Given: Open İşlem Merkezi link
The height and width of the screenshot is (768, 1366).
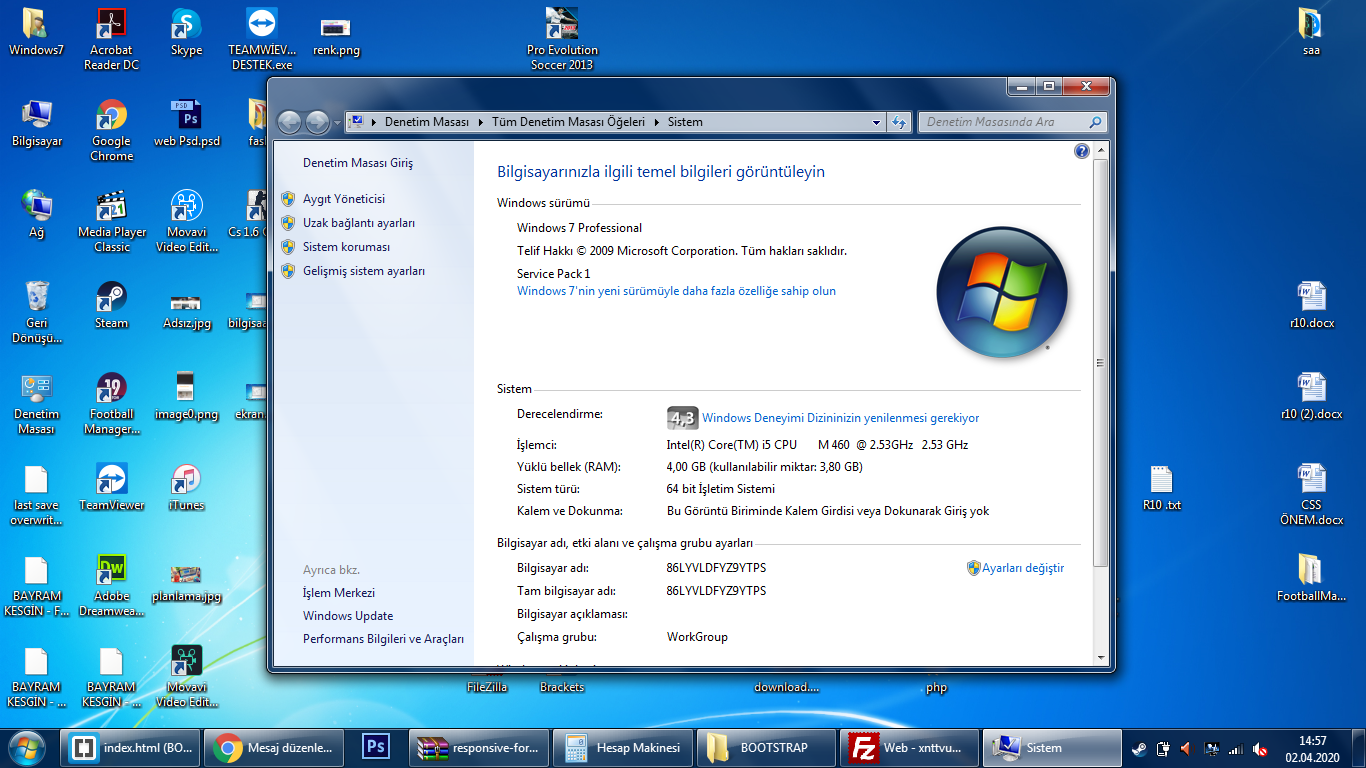Looking at the screenshot, I should pos(339,593).
